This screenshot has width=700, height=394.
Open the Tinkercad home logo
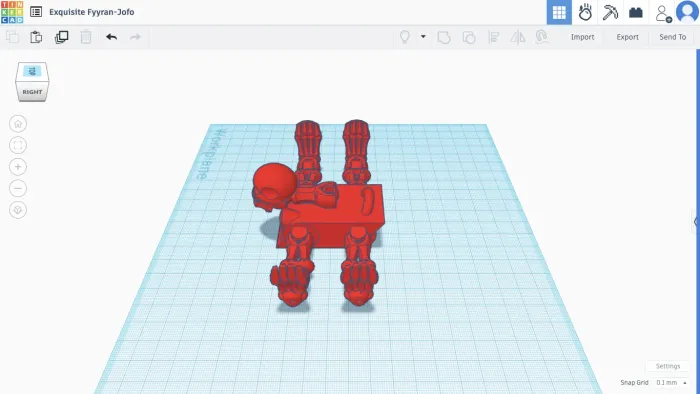pos(12,12)
